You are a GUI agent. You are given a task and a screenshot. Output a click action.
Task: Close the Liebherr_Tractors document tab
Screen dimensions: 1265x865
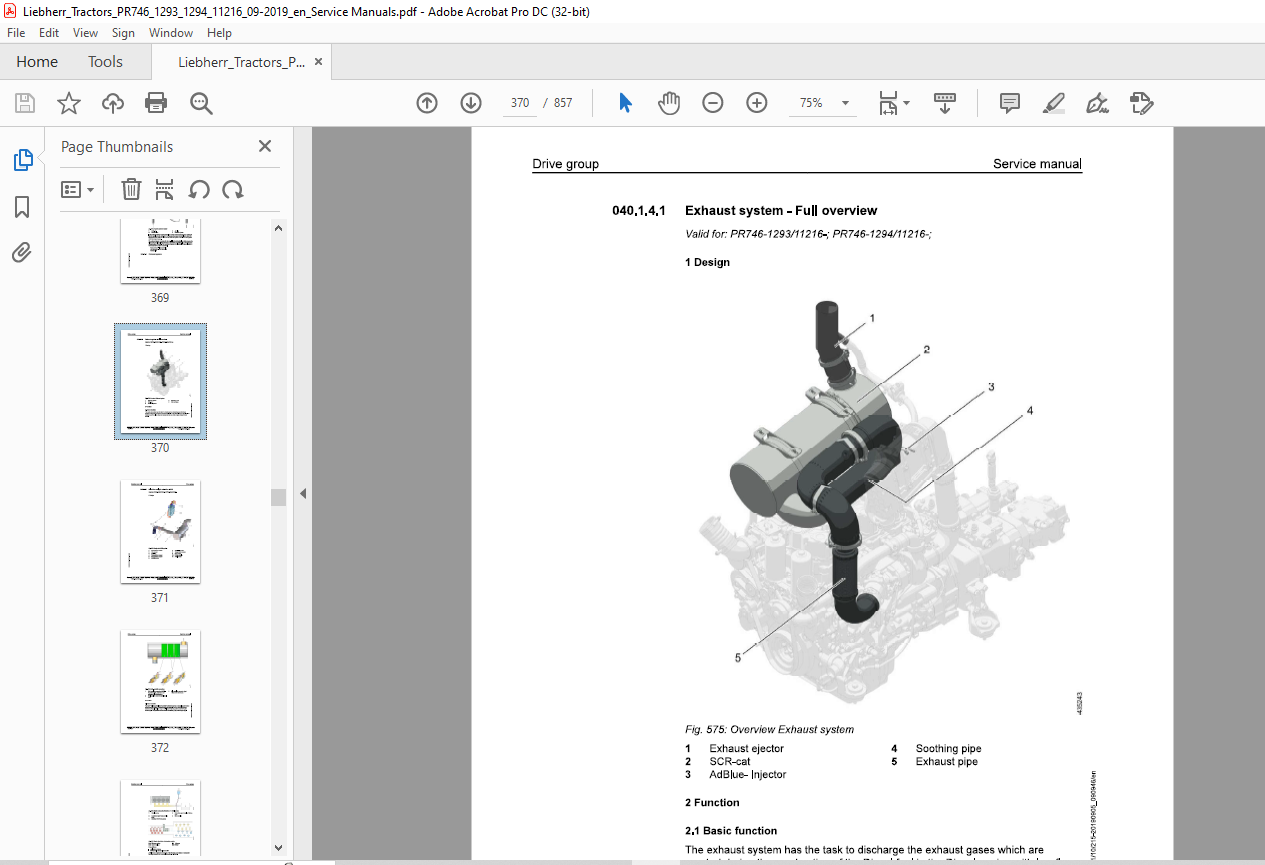(319, 62)
